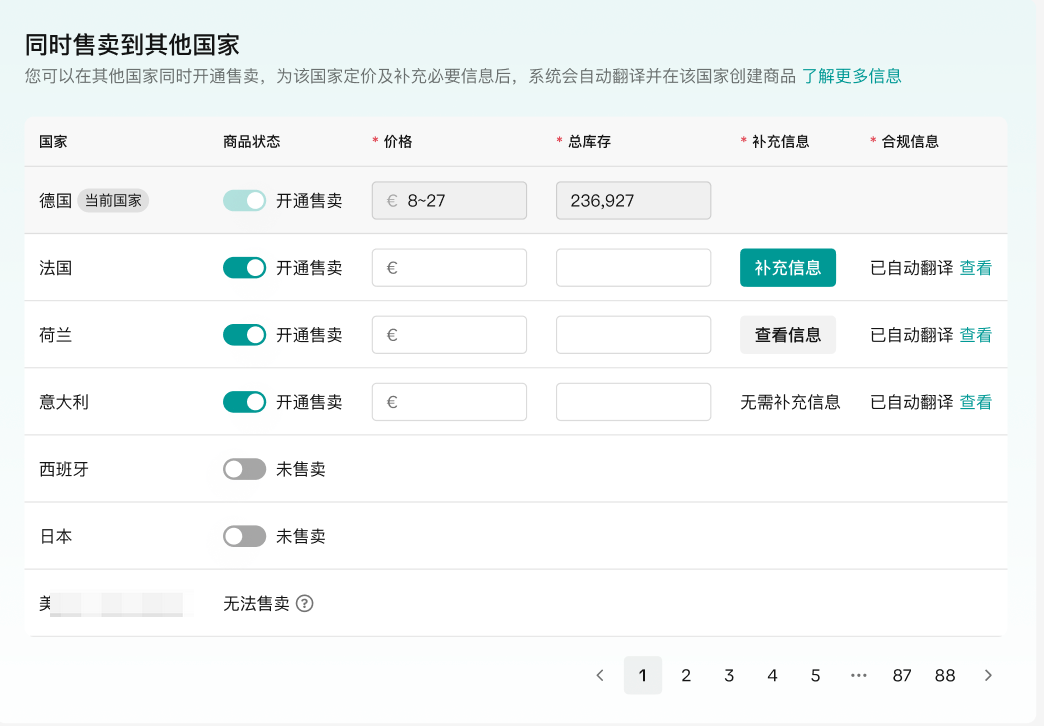Jump to page 88 in pagination

pos(945,675)
